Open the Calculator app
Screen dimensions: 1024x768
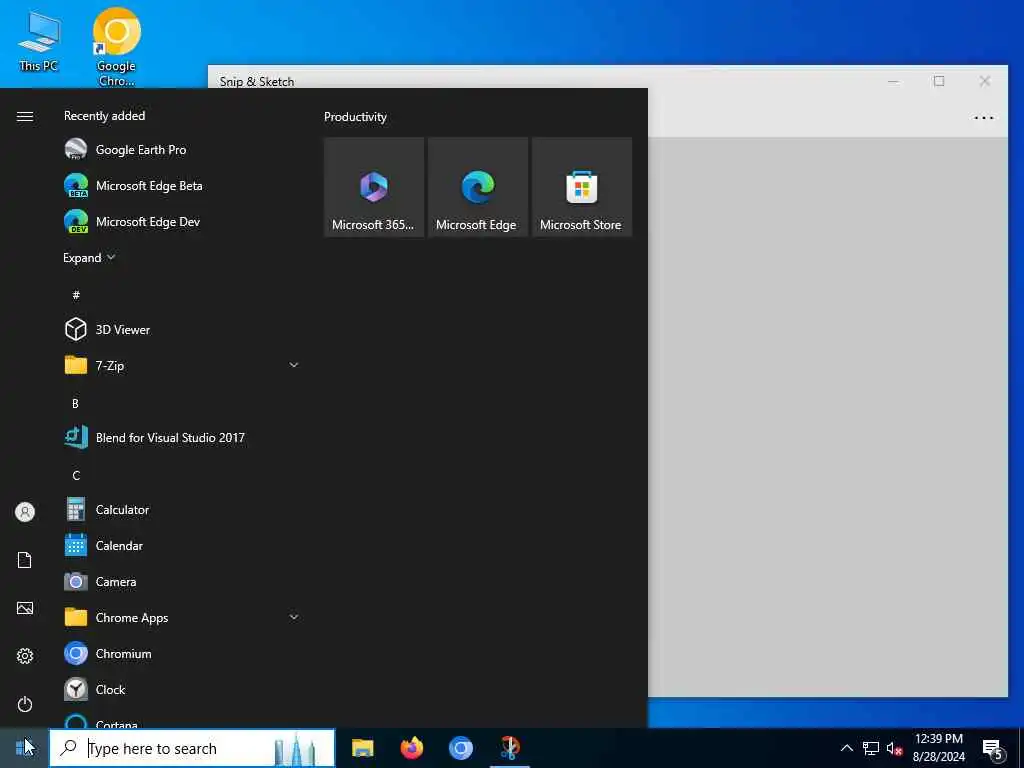tap(183, 509)
